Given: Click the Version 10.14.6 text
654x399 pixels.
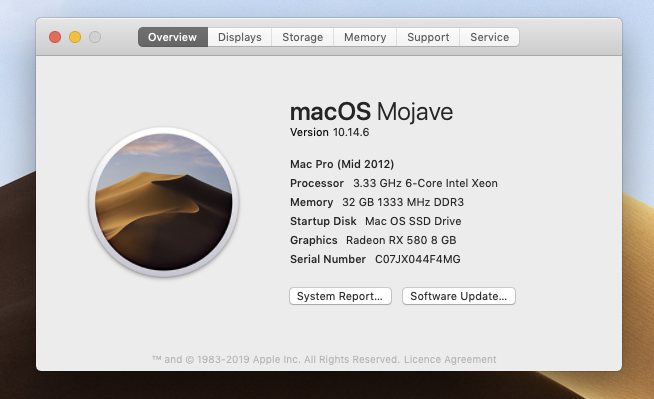Looking at the screenshot, I should point(330,133).
